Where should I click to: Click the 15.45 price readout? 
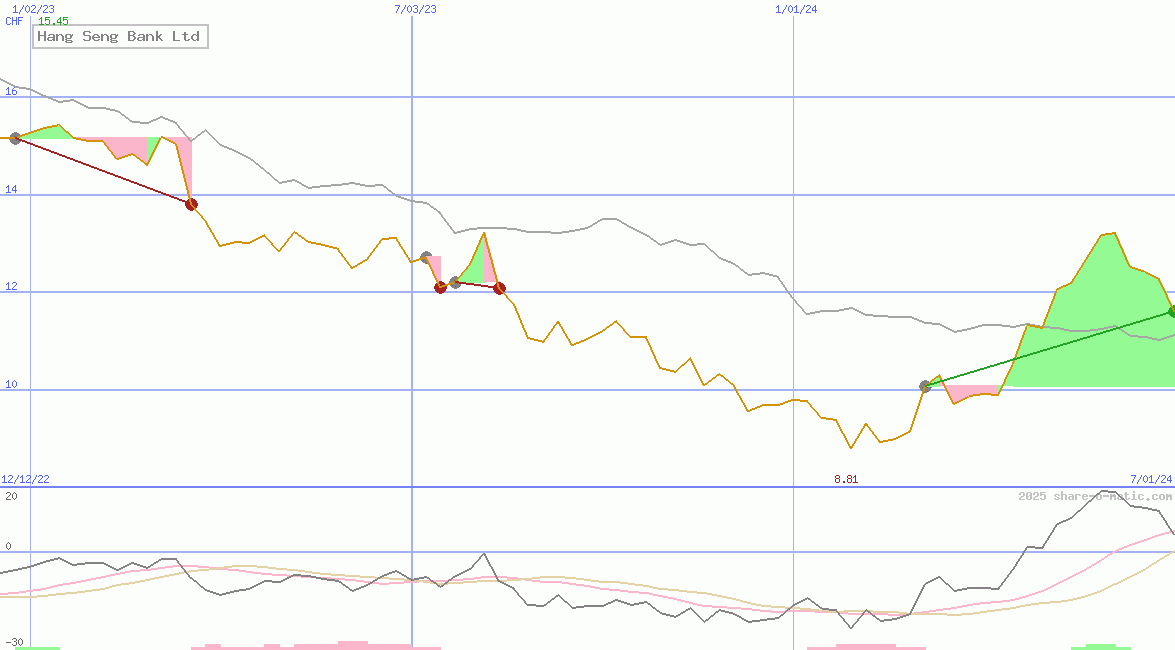point(52,21)
